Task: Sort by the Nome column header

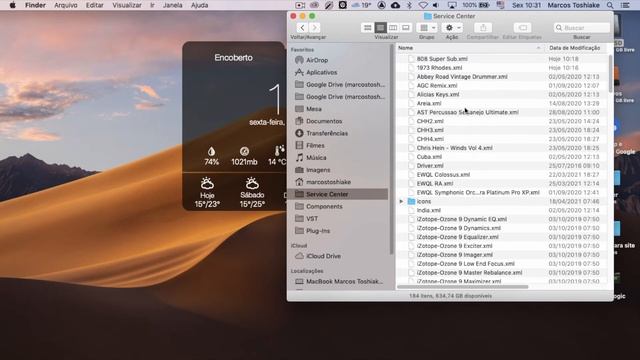Action: point(470,48)
